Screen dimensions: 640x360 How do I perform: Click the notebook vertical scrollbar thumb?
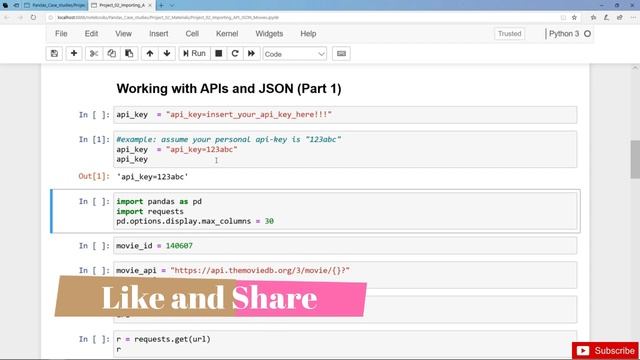tap(635, 159)
